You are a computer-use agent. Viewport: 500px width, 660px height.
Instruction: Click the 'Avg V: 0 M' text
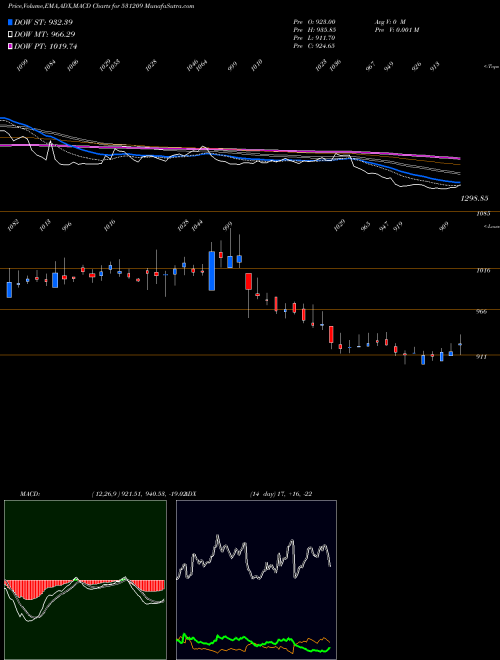click(x=389, y=22)
